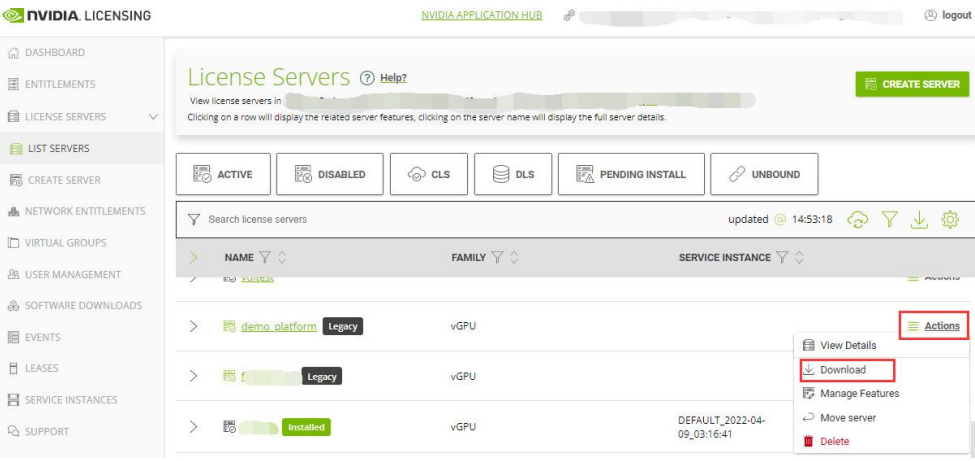
Task: Click Legacy badge next to demo_platform
Action: click(x=342, y=326)
